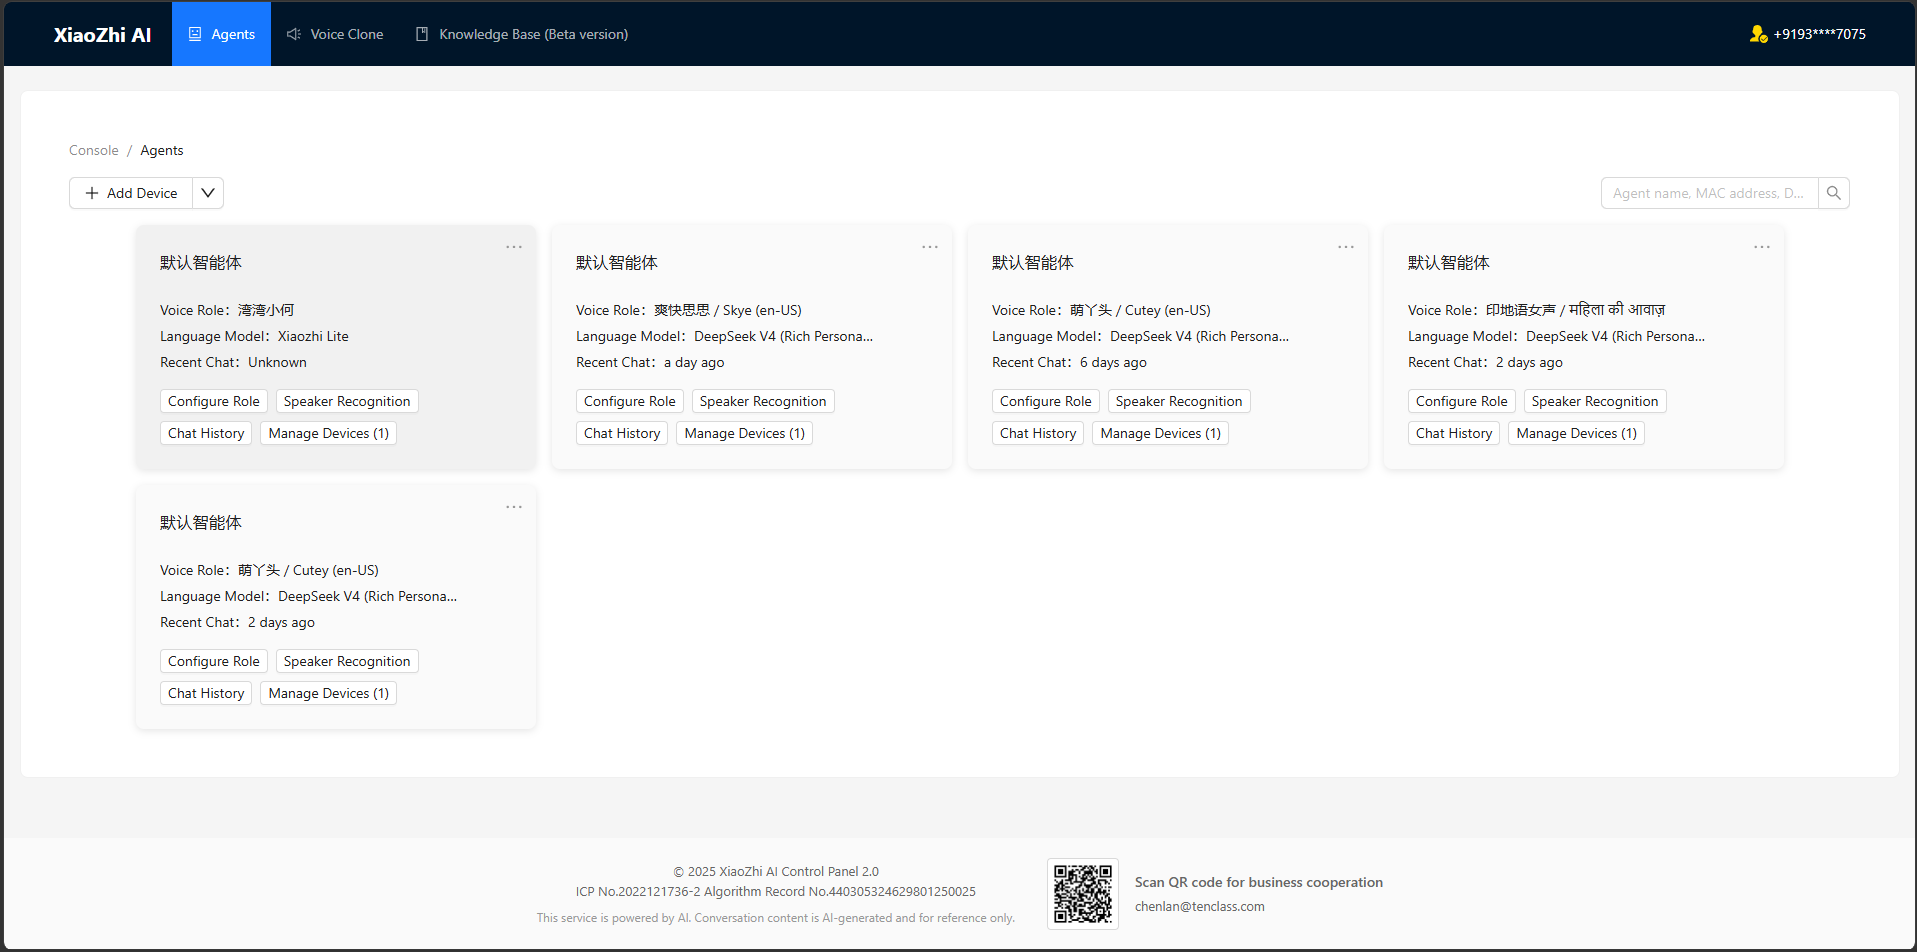The width and height of the screenshot is (1917, 952).
Task: Open the Voice Clone tab
Action: [x=335, y=34]
